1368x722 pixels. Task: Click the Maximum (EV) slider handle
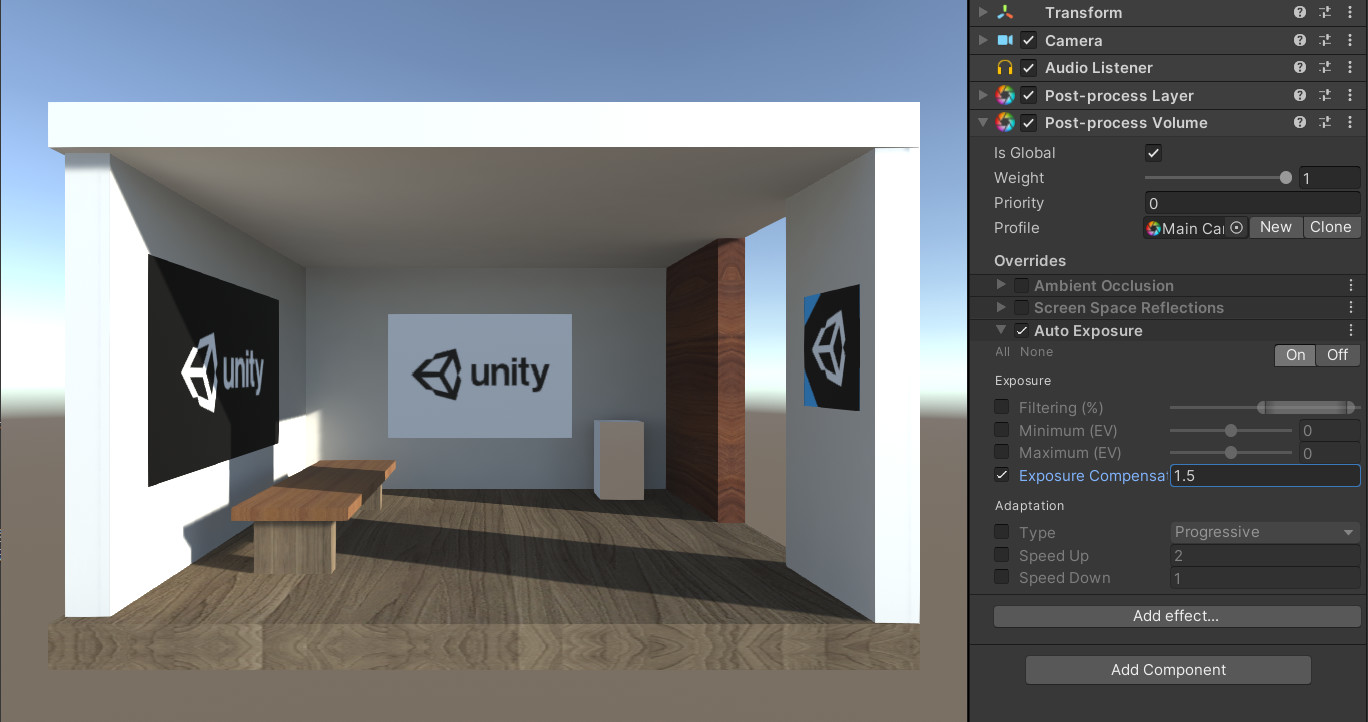pos(1231,452)
